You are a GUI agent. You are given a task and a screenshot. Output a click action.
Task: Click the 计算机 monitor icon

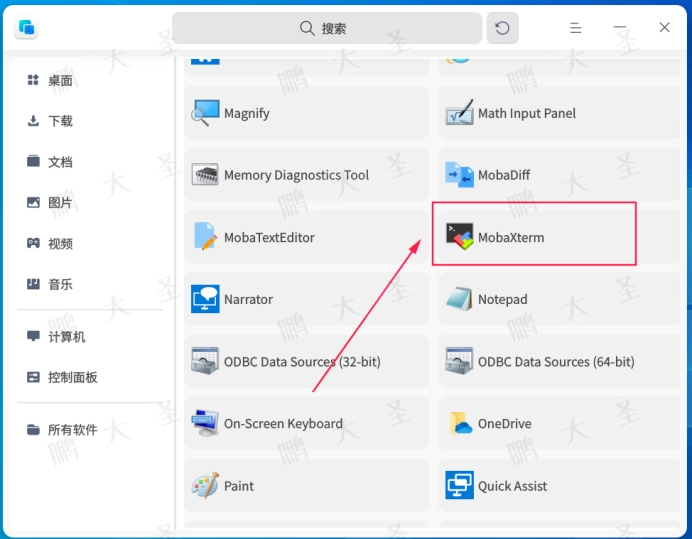pyautogui.click(x=33, y=336)
